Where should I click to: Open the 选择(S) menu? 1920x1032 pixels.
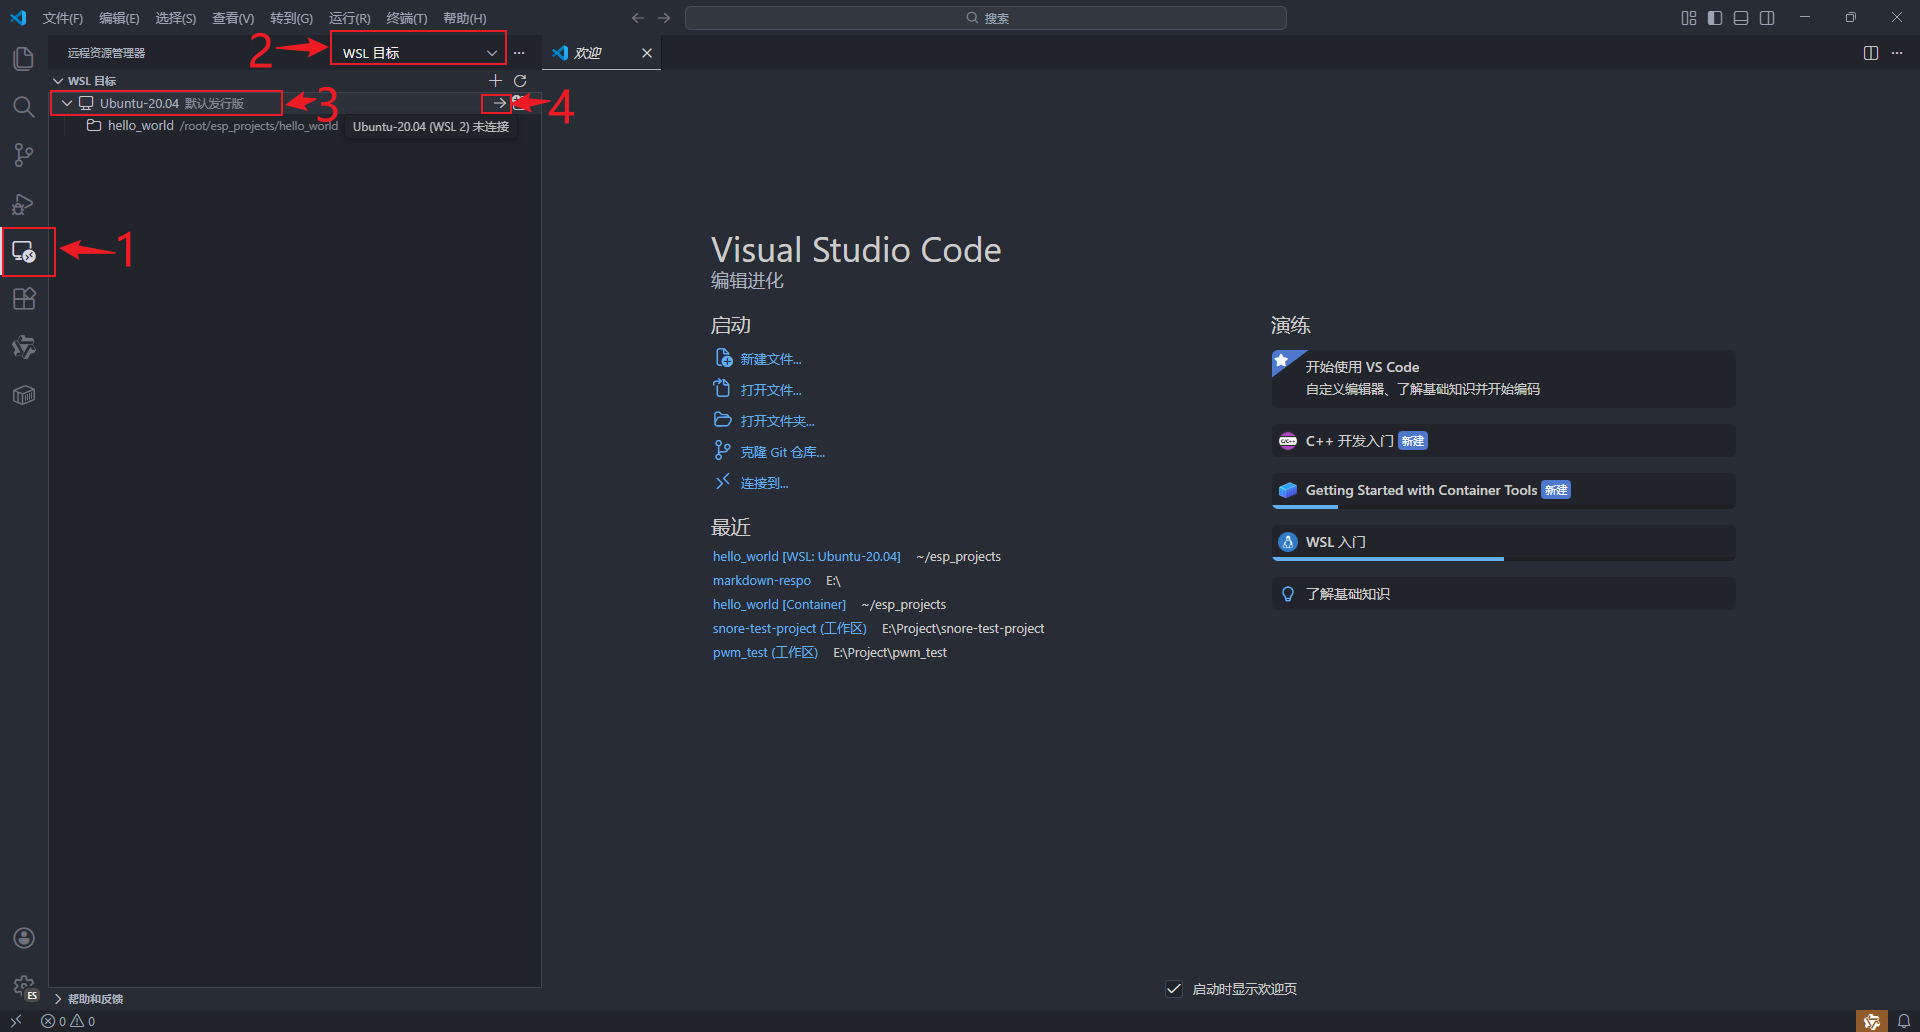point(175,18)
